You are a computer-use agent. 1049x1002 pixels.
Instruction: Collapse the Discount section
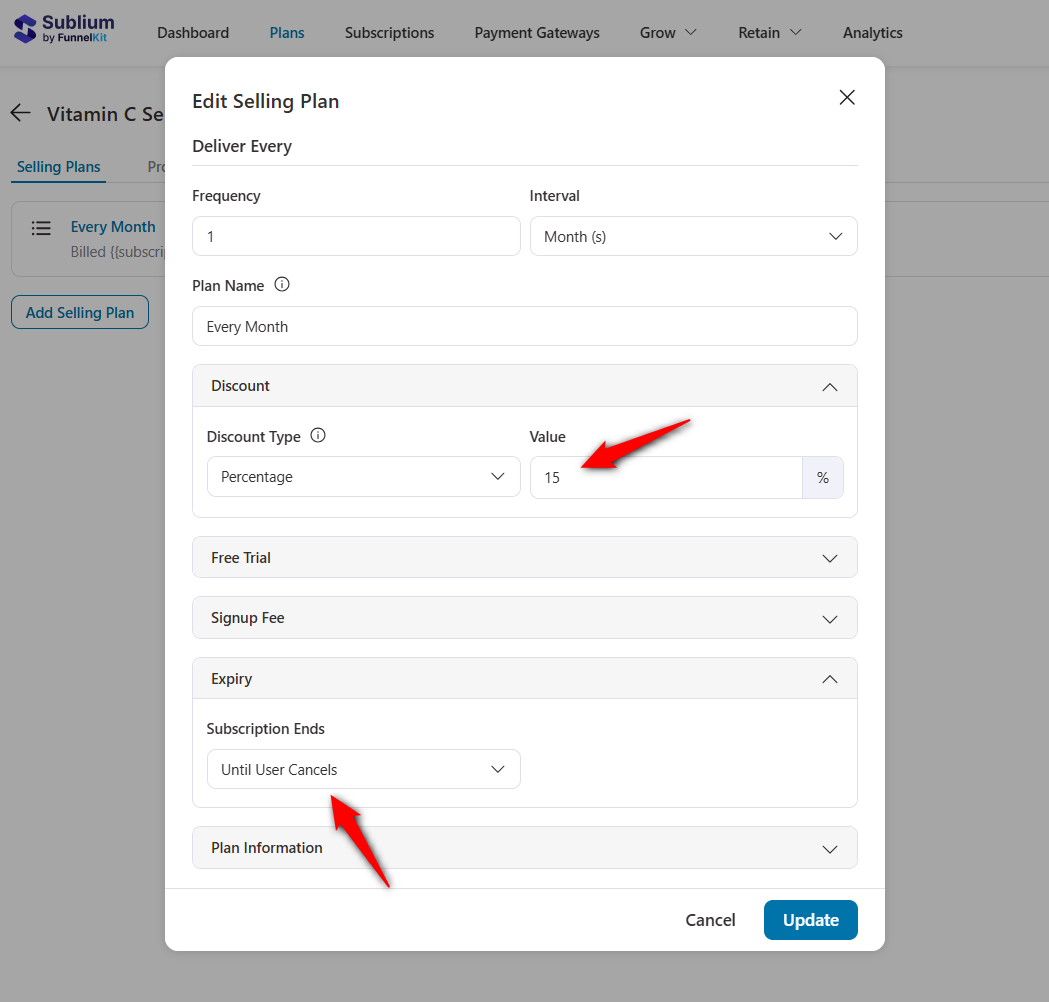pyautogui.click(x=829, y=386)
